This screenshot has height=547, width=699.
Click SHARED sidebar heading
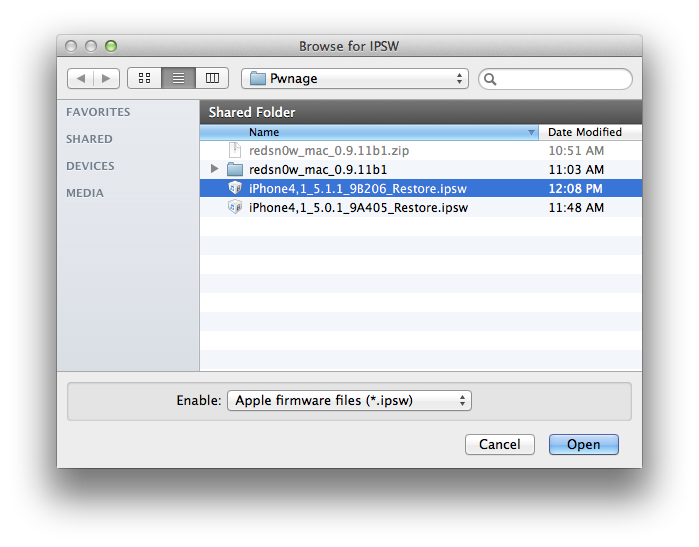(x=89, y=139)
